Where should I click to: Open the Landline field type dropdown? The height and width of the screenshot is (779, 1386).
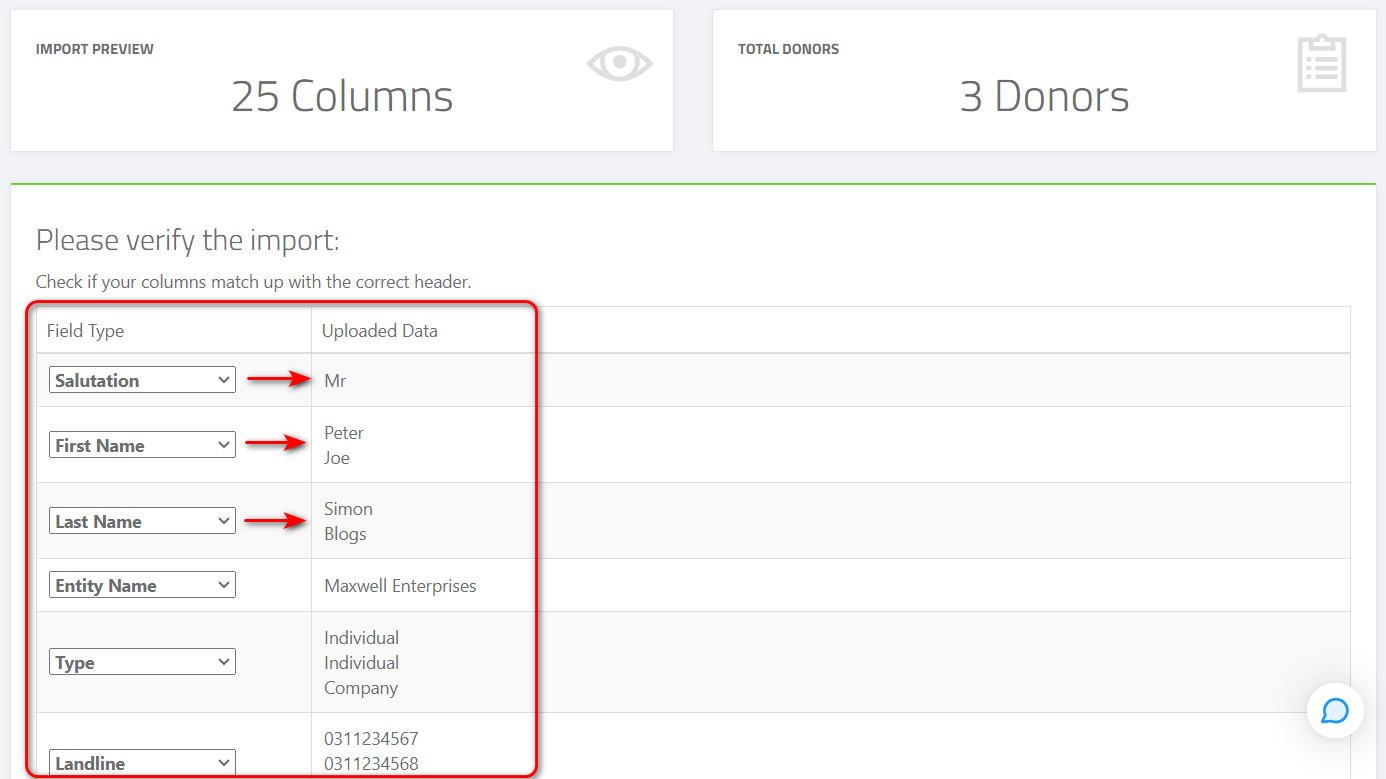141,762
